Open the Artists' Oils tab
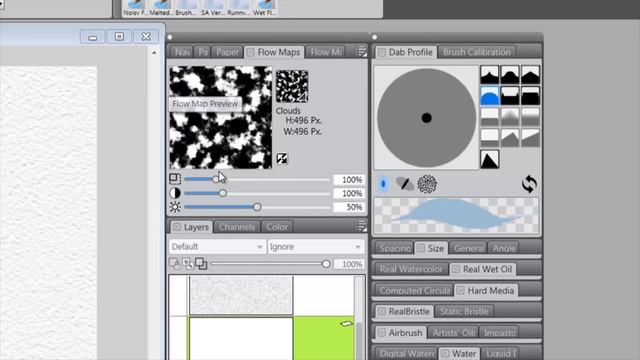The height and width of the screenshot is (360, 640). (x=453, y=333)
